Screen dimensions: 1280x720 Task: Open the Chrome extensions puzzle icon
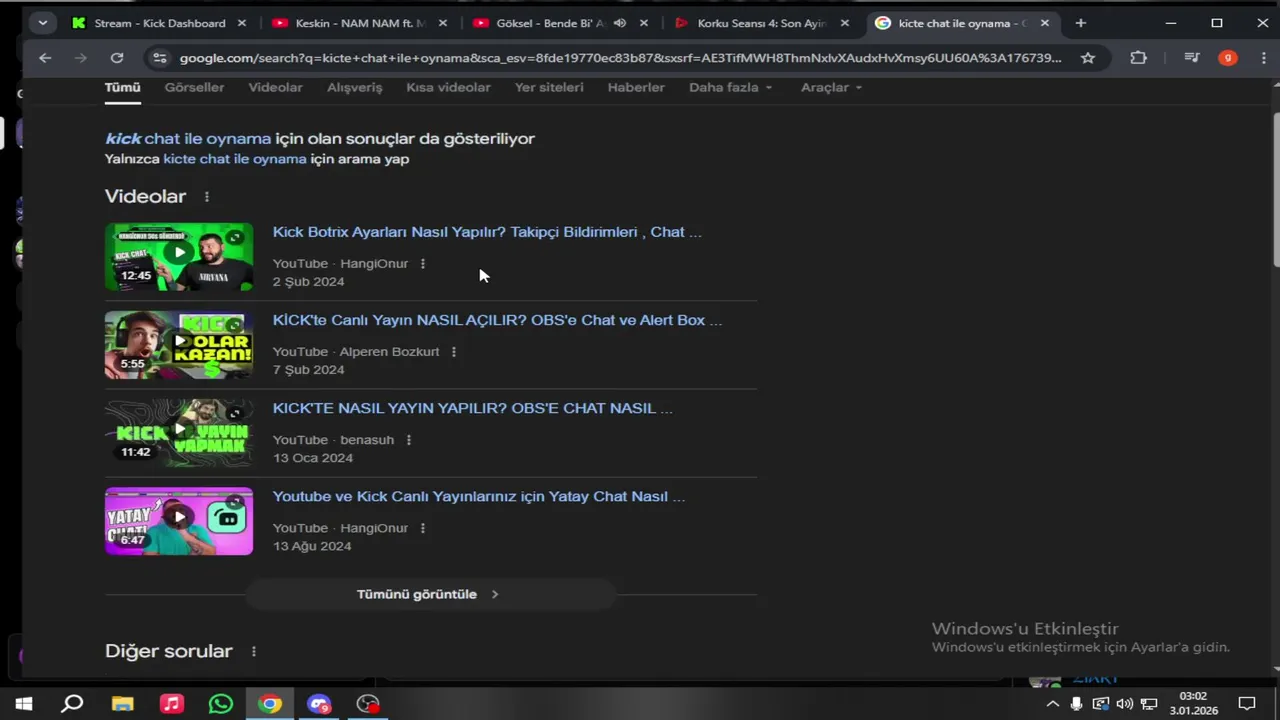coord(1138,58)
